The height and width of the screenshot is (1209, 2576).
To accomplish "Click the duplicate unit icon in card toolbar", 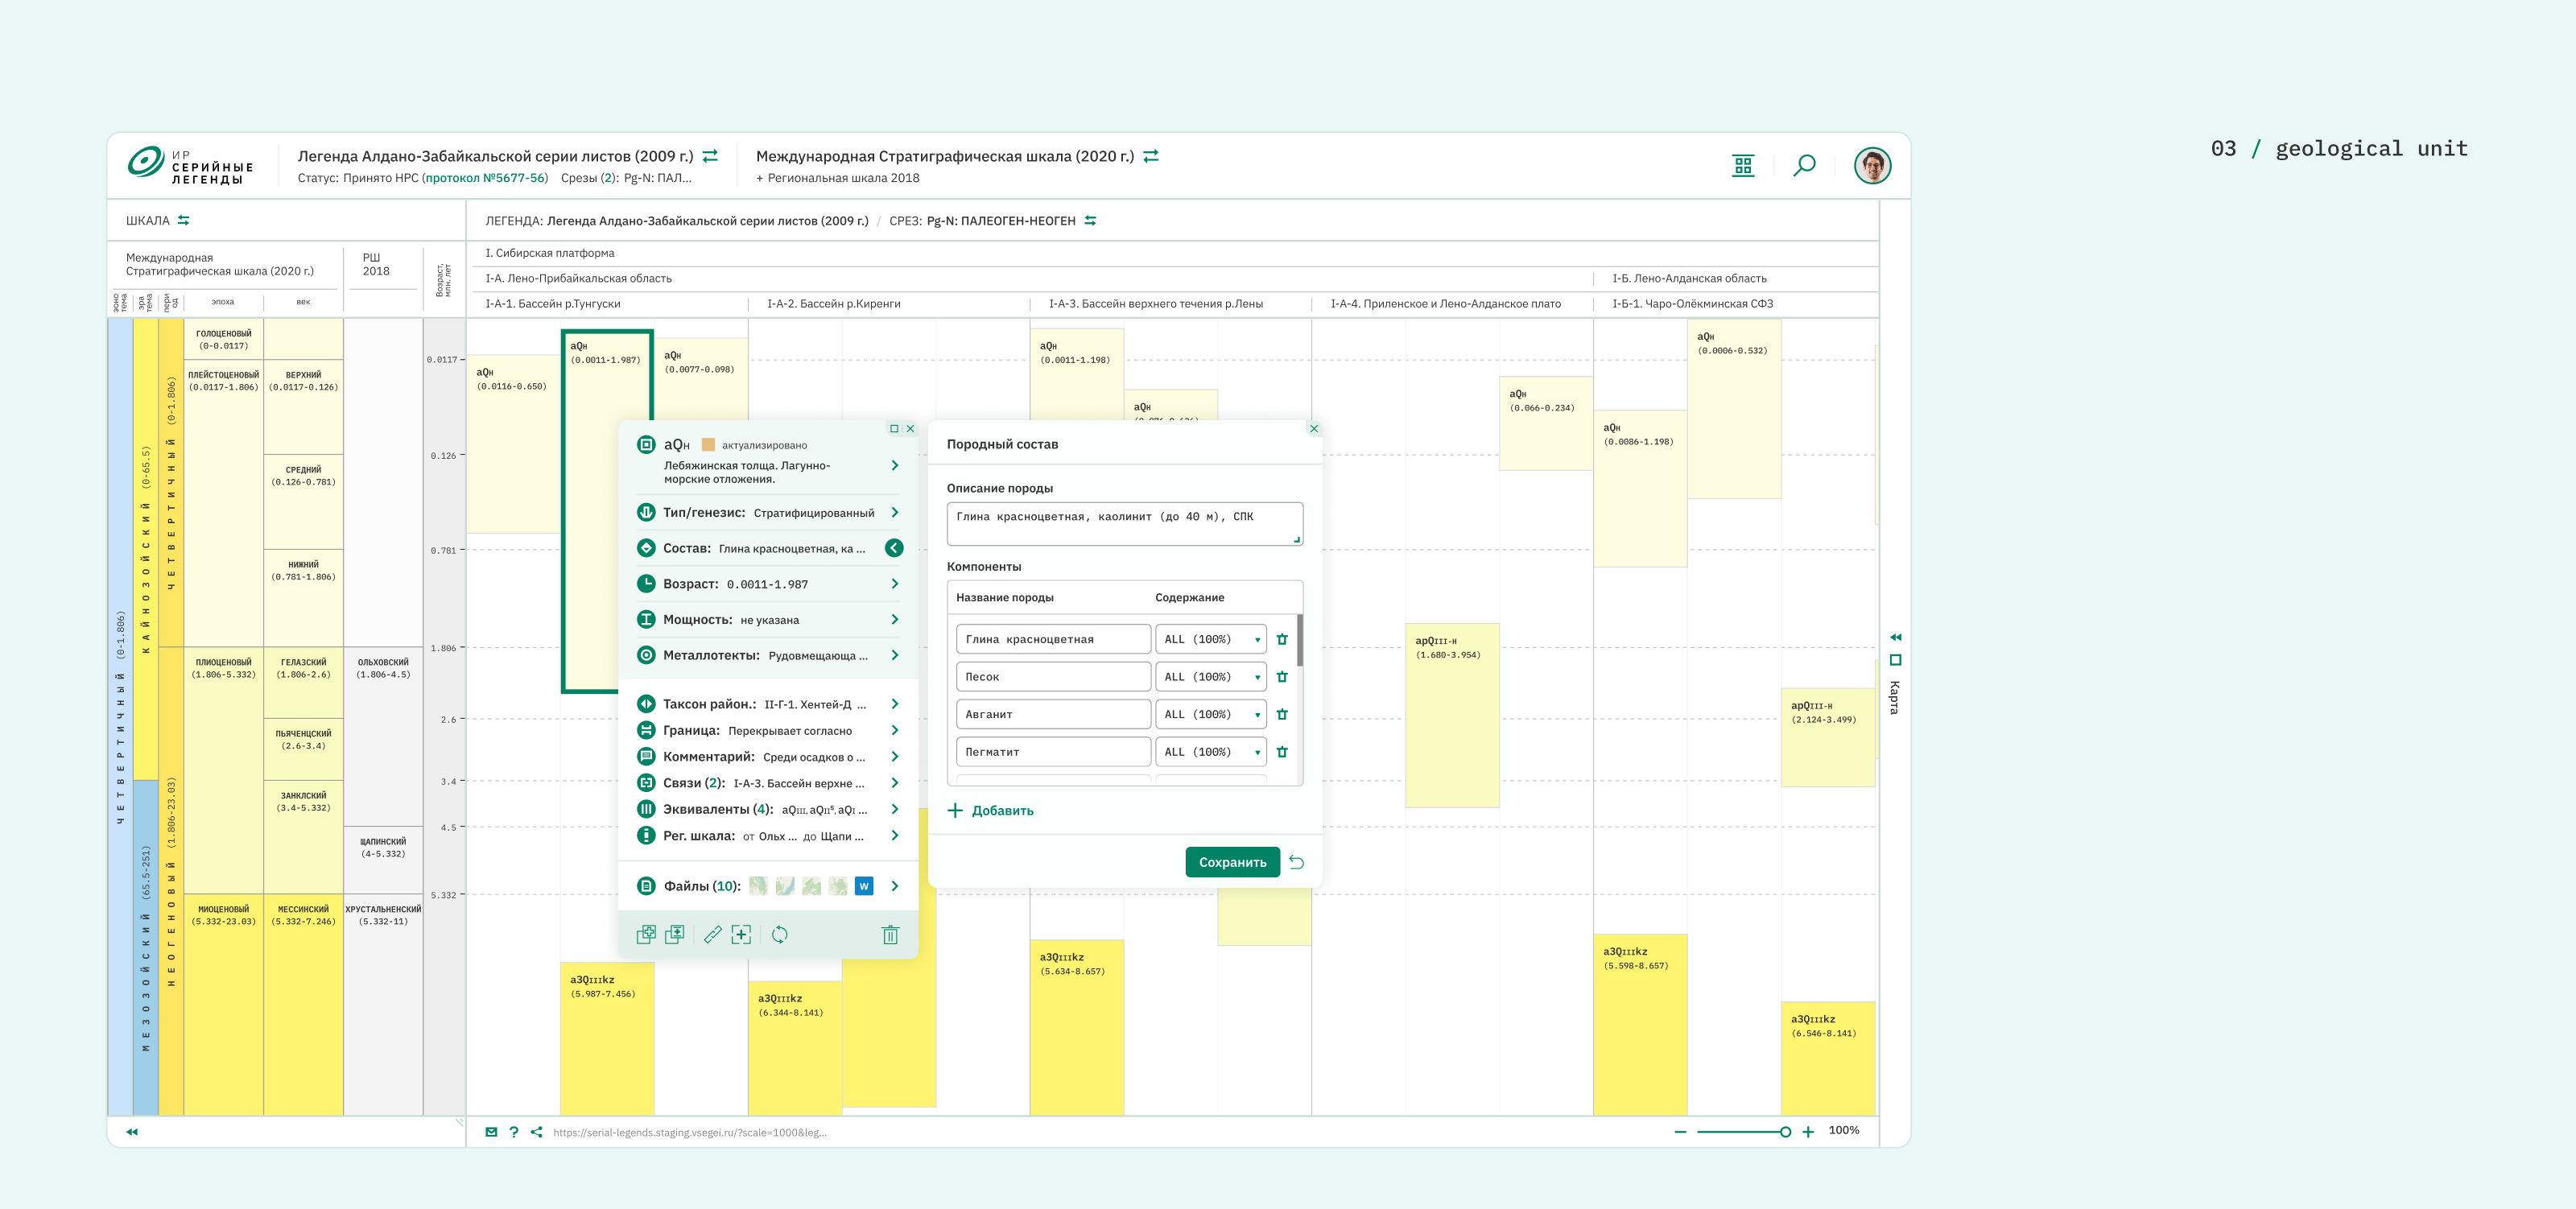I will click(646, 934).
